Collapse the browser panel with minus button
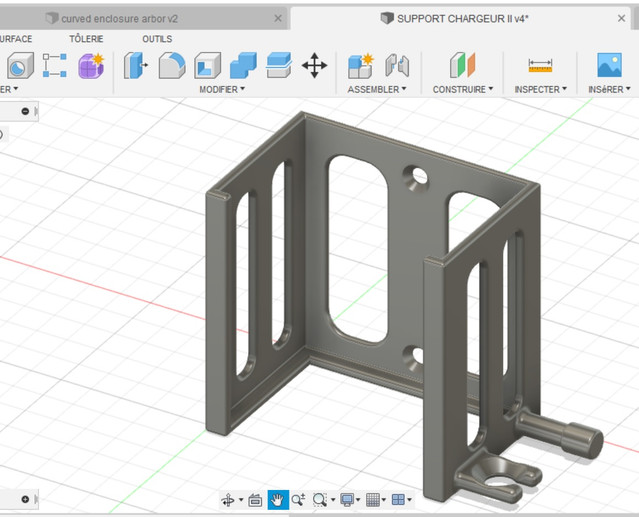The width and height of the screenshot is (639, 517). coord(26,111)
